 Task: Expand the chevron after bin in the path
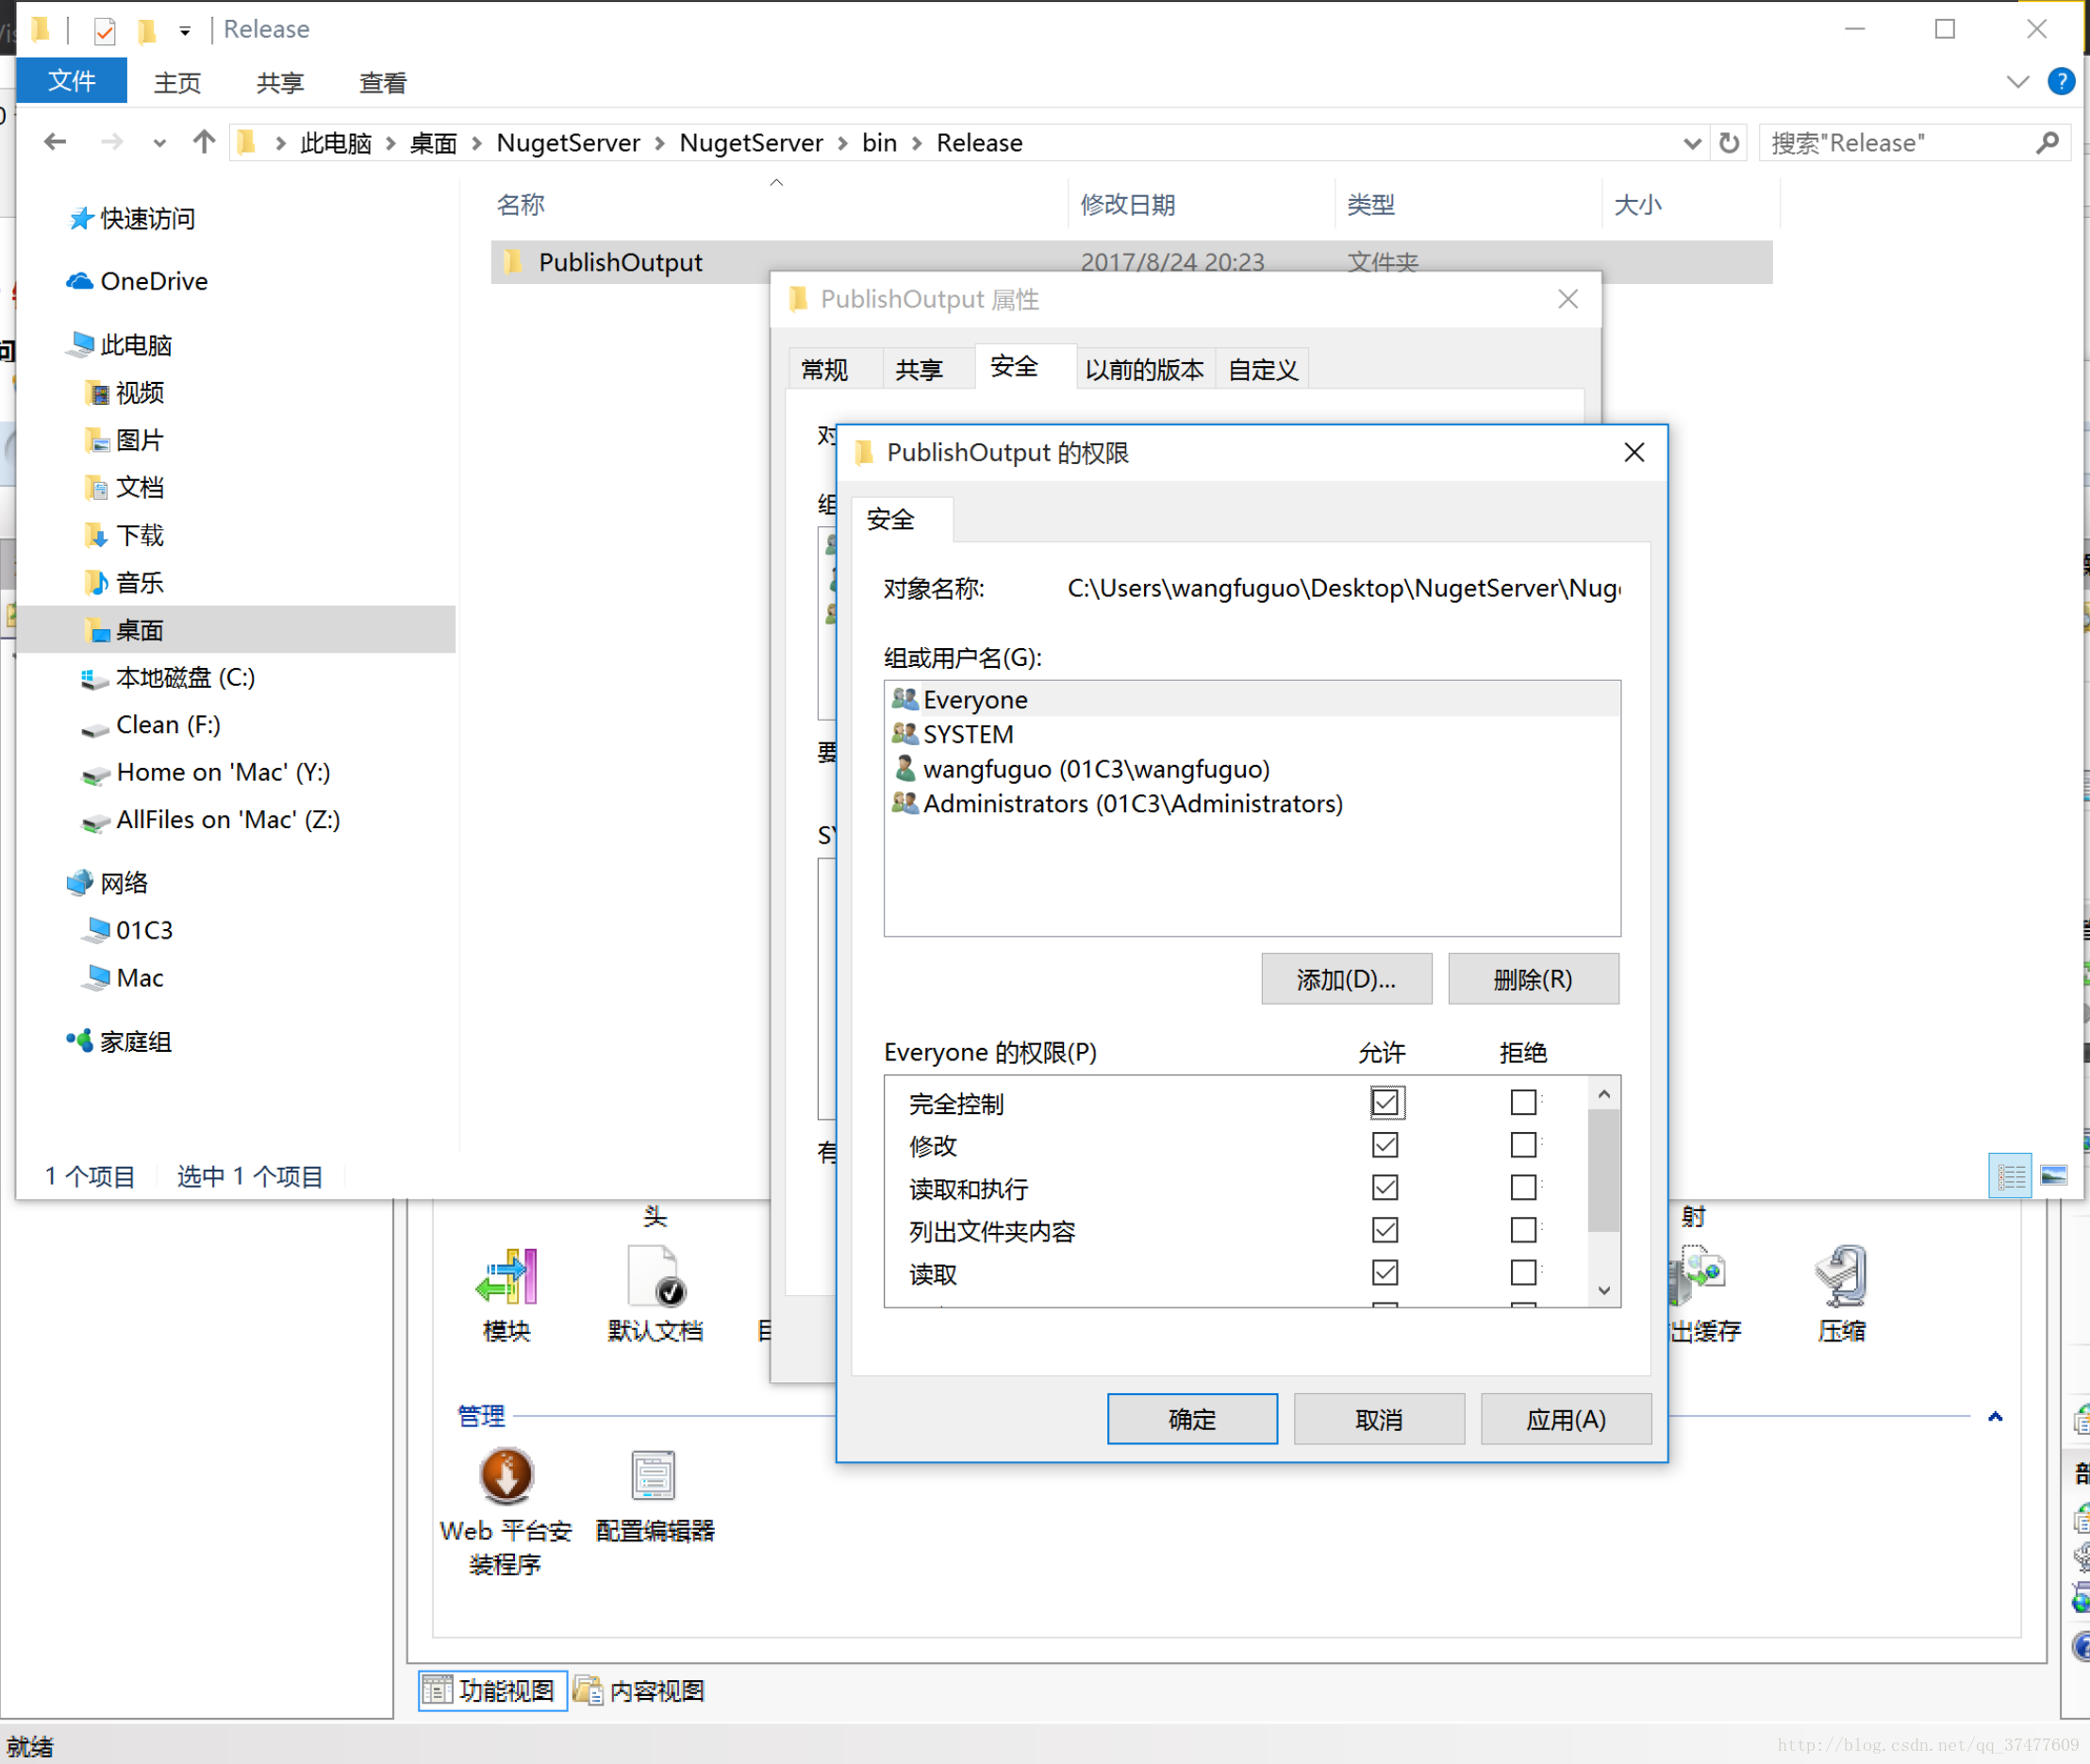[x=916, y=143]
